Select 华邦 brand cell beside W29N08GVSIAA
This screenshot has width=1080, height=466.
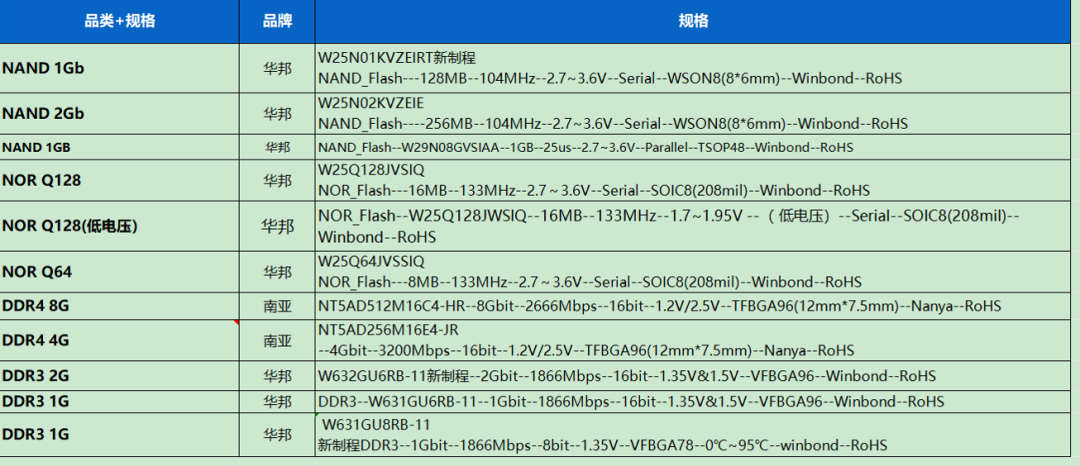278,147
